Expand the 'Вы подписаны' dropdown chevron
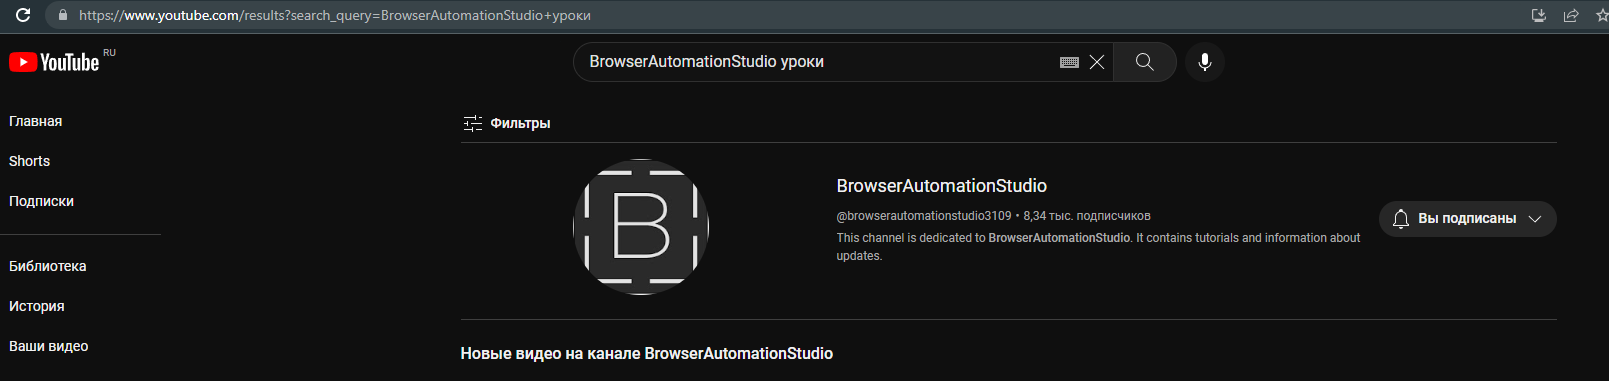 (1535, 219)
